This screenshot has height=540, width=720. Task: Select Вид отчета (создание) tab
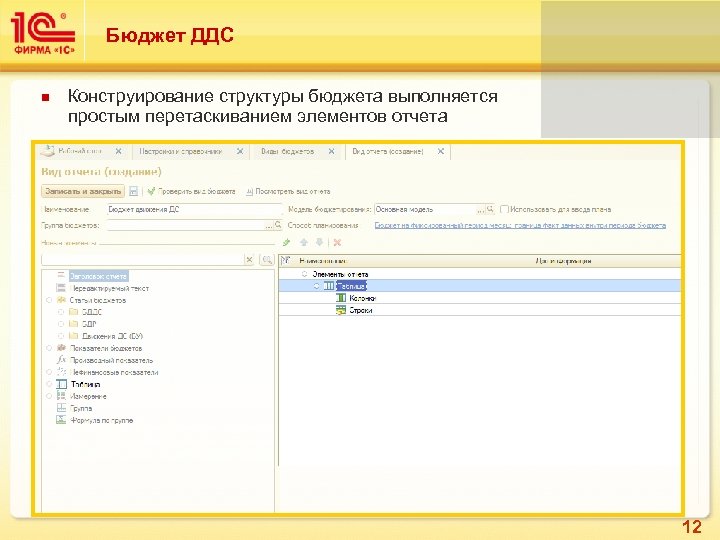coord(388,151)
